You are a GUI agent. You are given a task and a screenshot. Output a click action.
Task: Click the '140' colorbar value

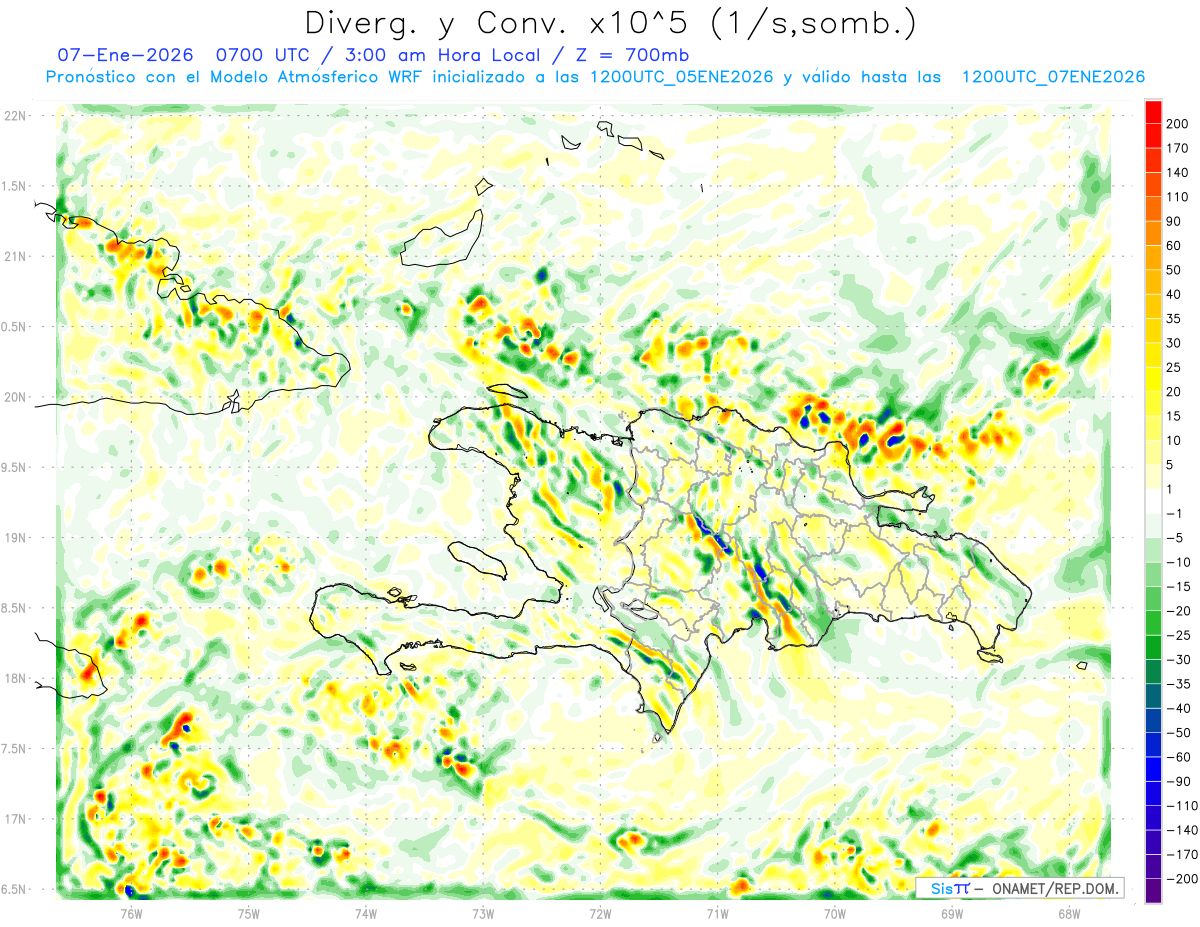click(x=1177, y=173)
